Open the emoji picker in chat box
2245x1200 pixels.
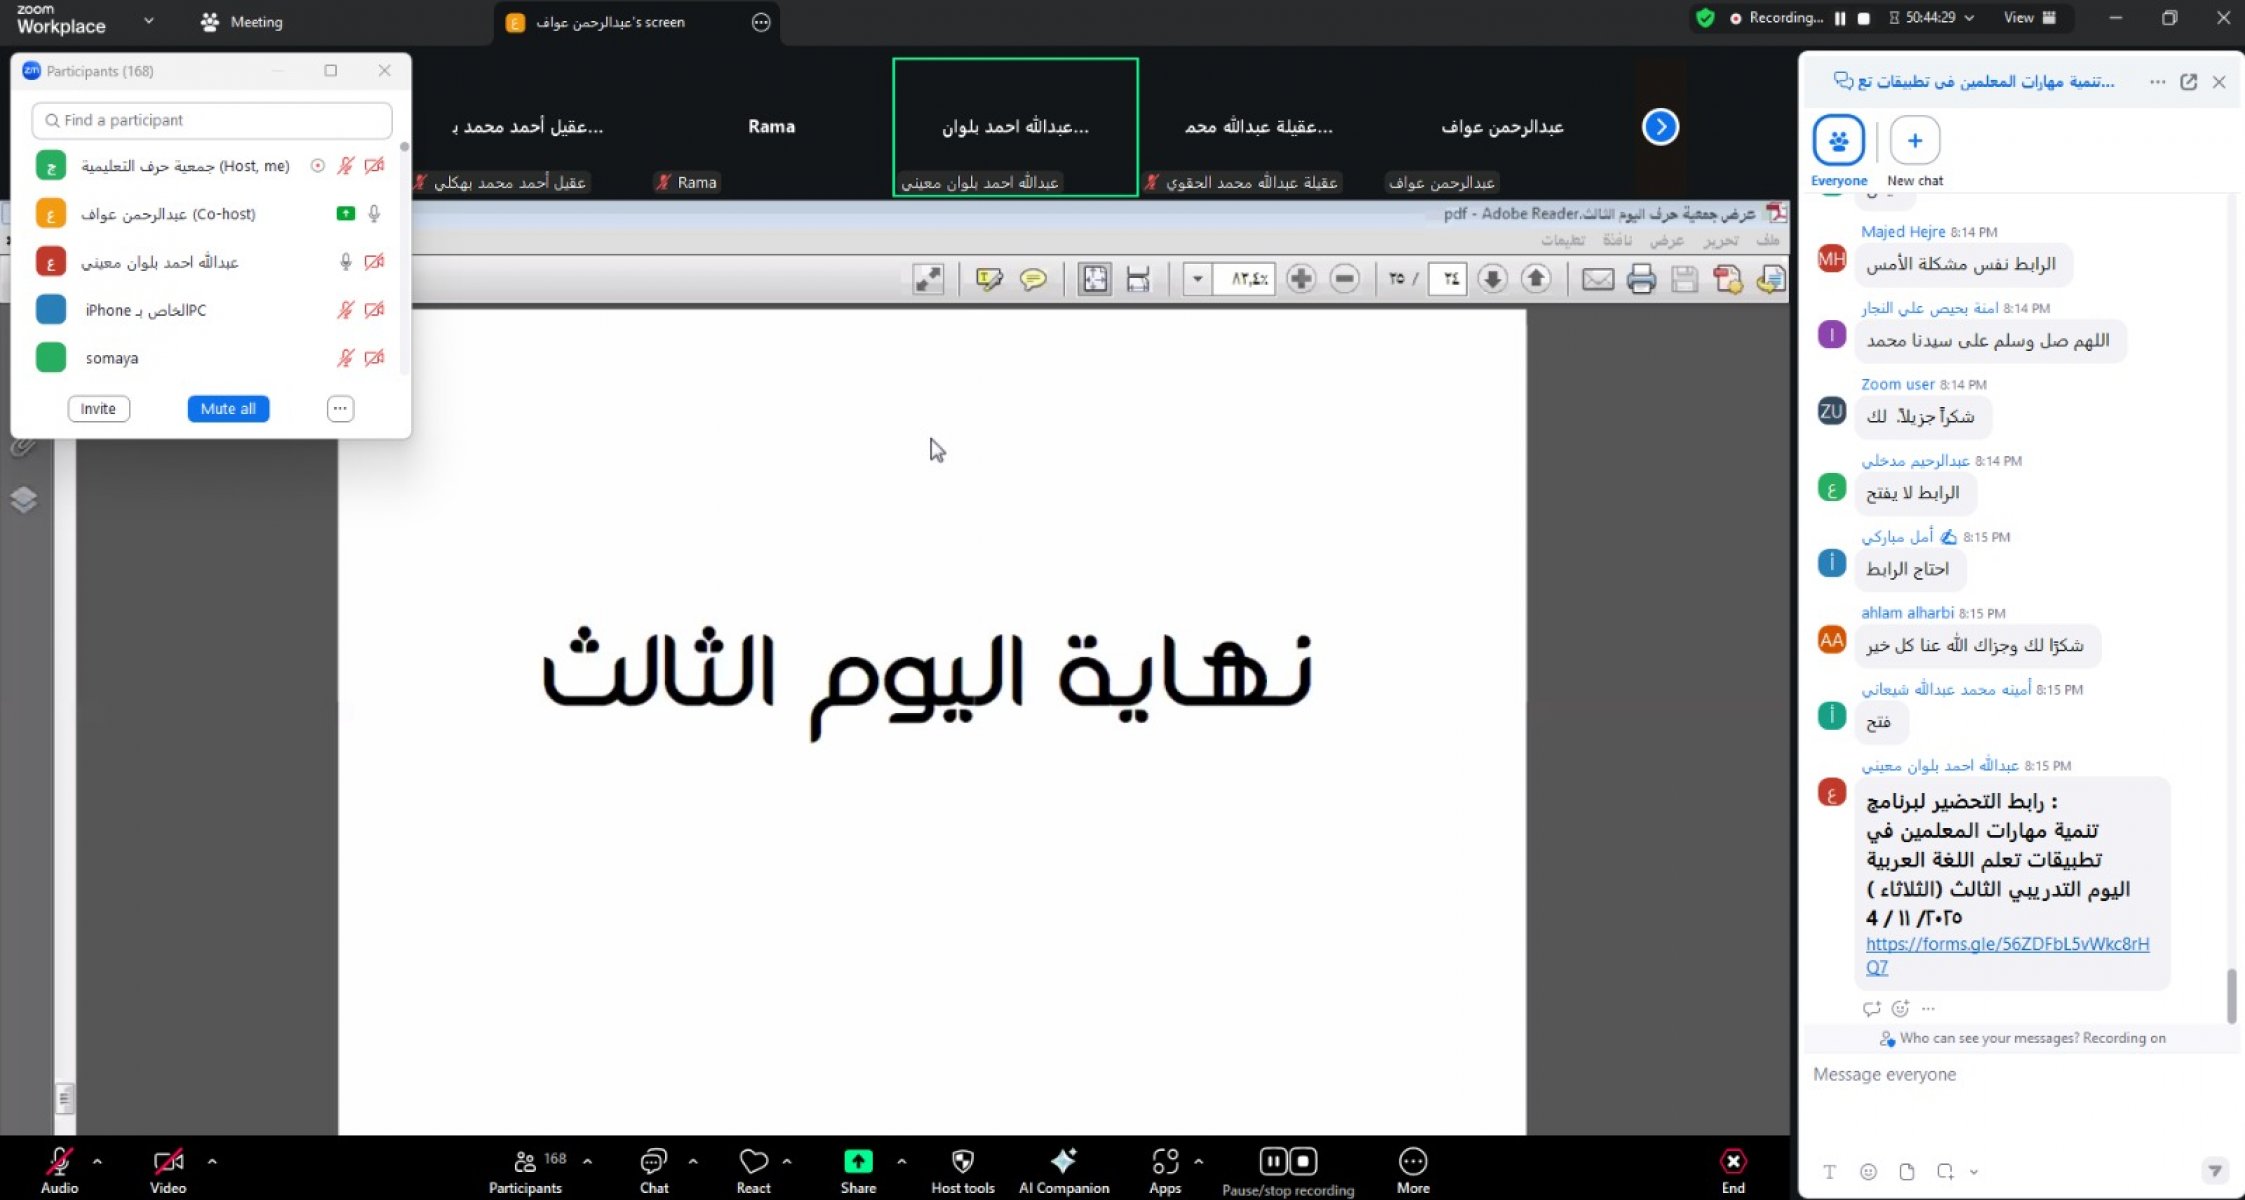1868,1172
